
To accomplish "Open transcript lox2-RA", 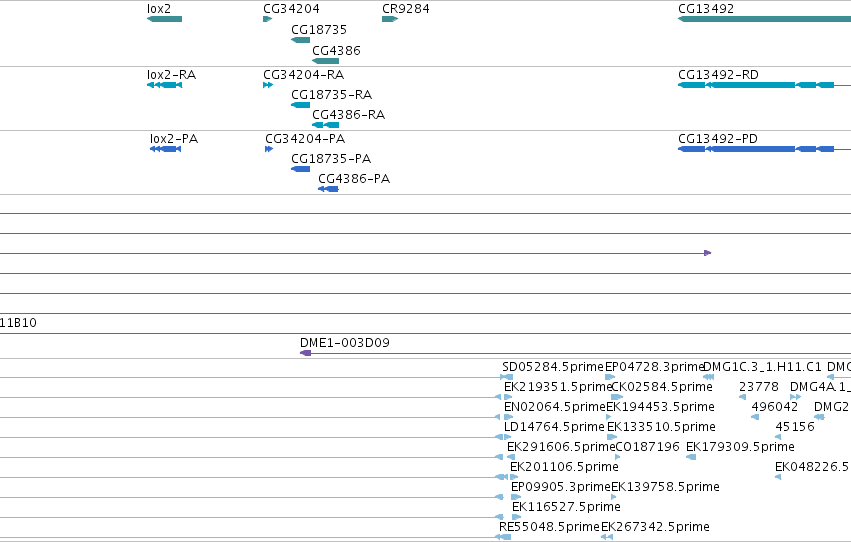I will pos(172,74).
